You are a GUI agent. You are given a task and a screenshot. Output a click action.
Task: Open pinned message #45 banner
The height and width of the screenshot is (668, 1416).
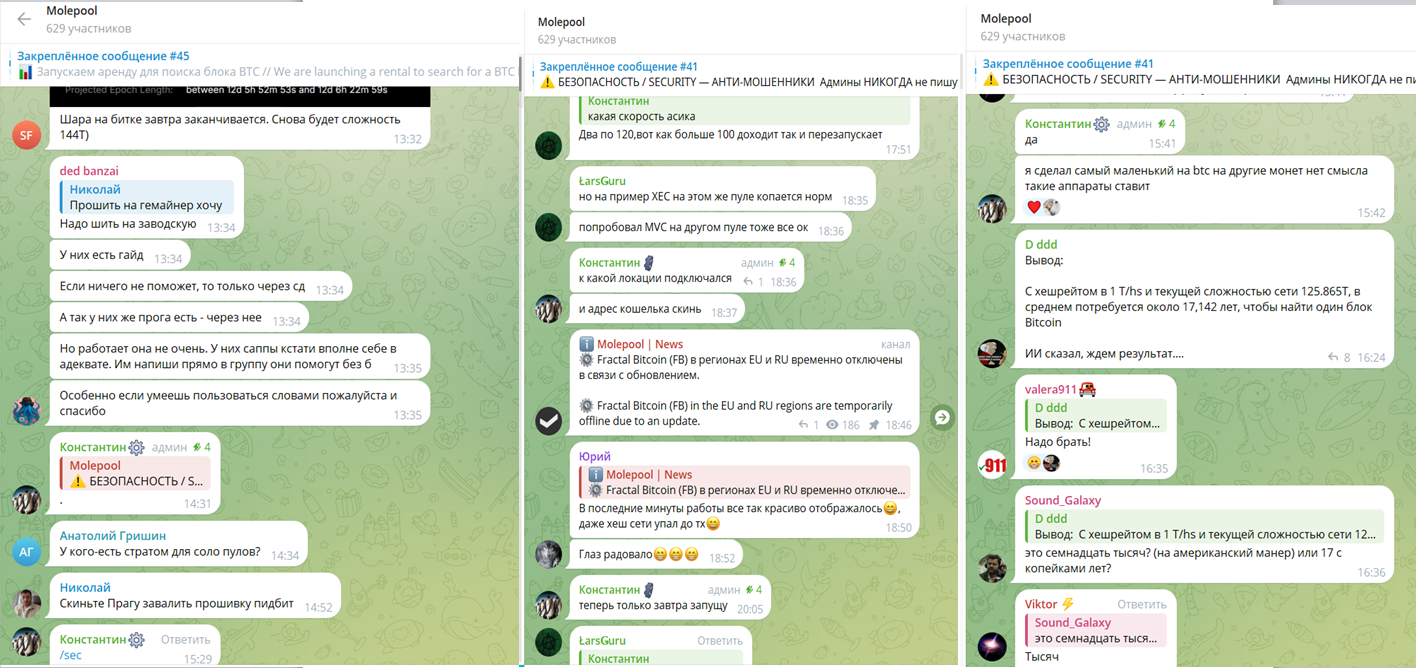pos(265,64)
